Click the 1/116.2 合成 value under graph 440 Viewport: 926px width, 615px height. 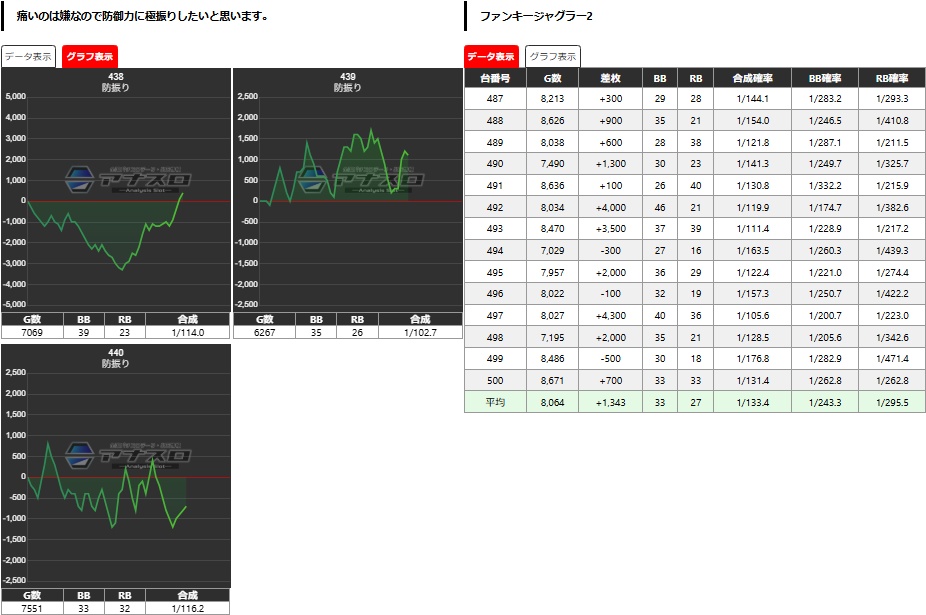click(188, 609)
